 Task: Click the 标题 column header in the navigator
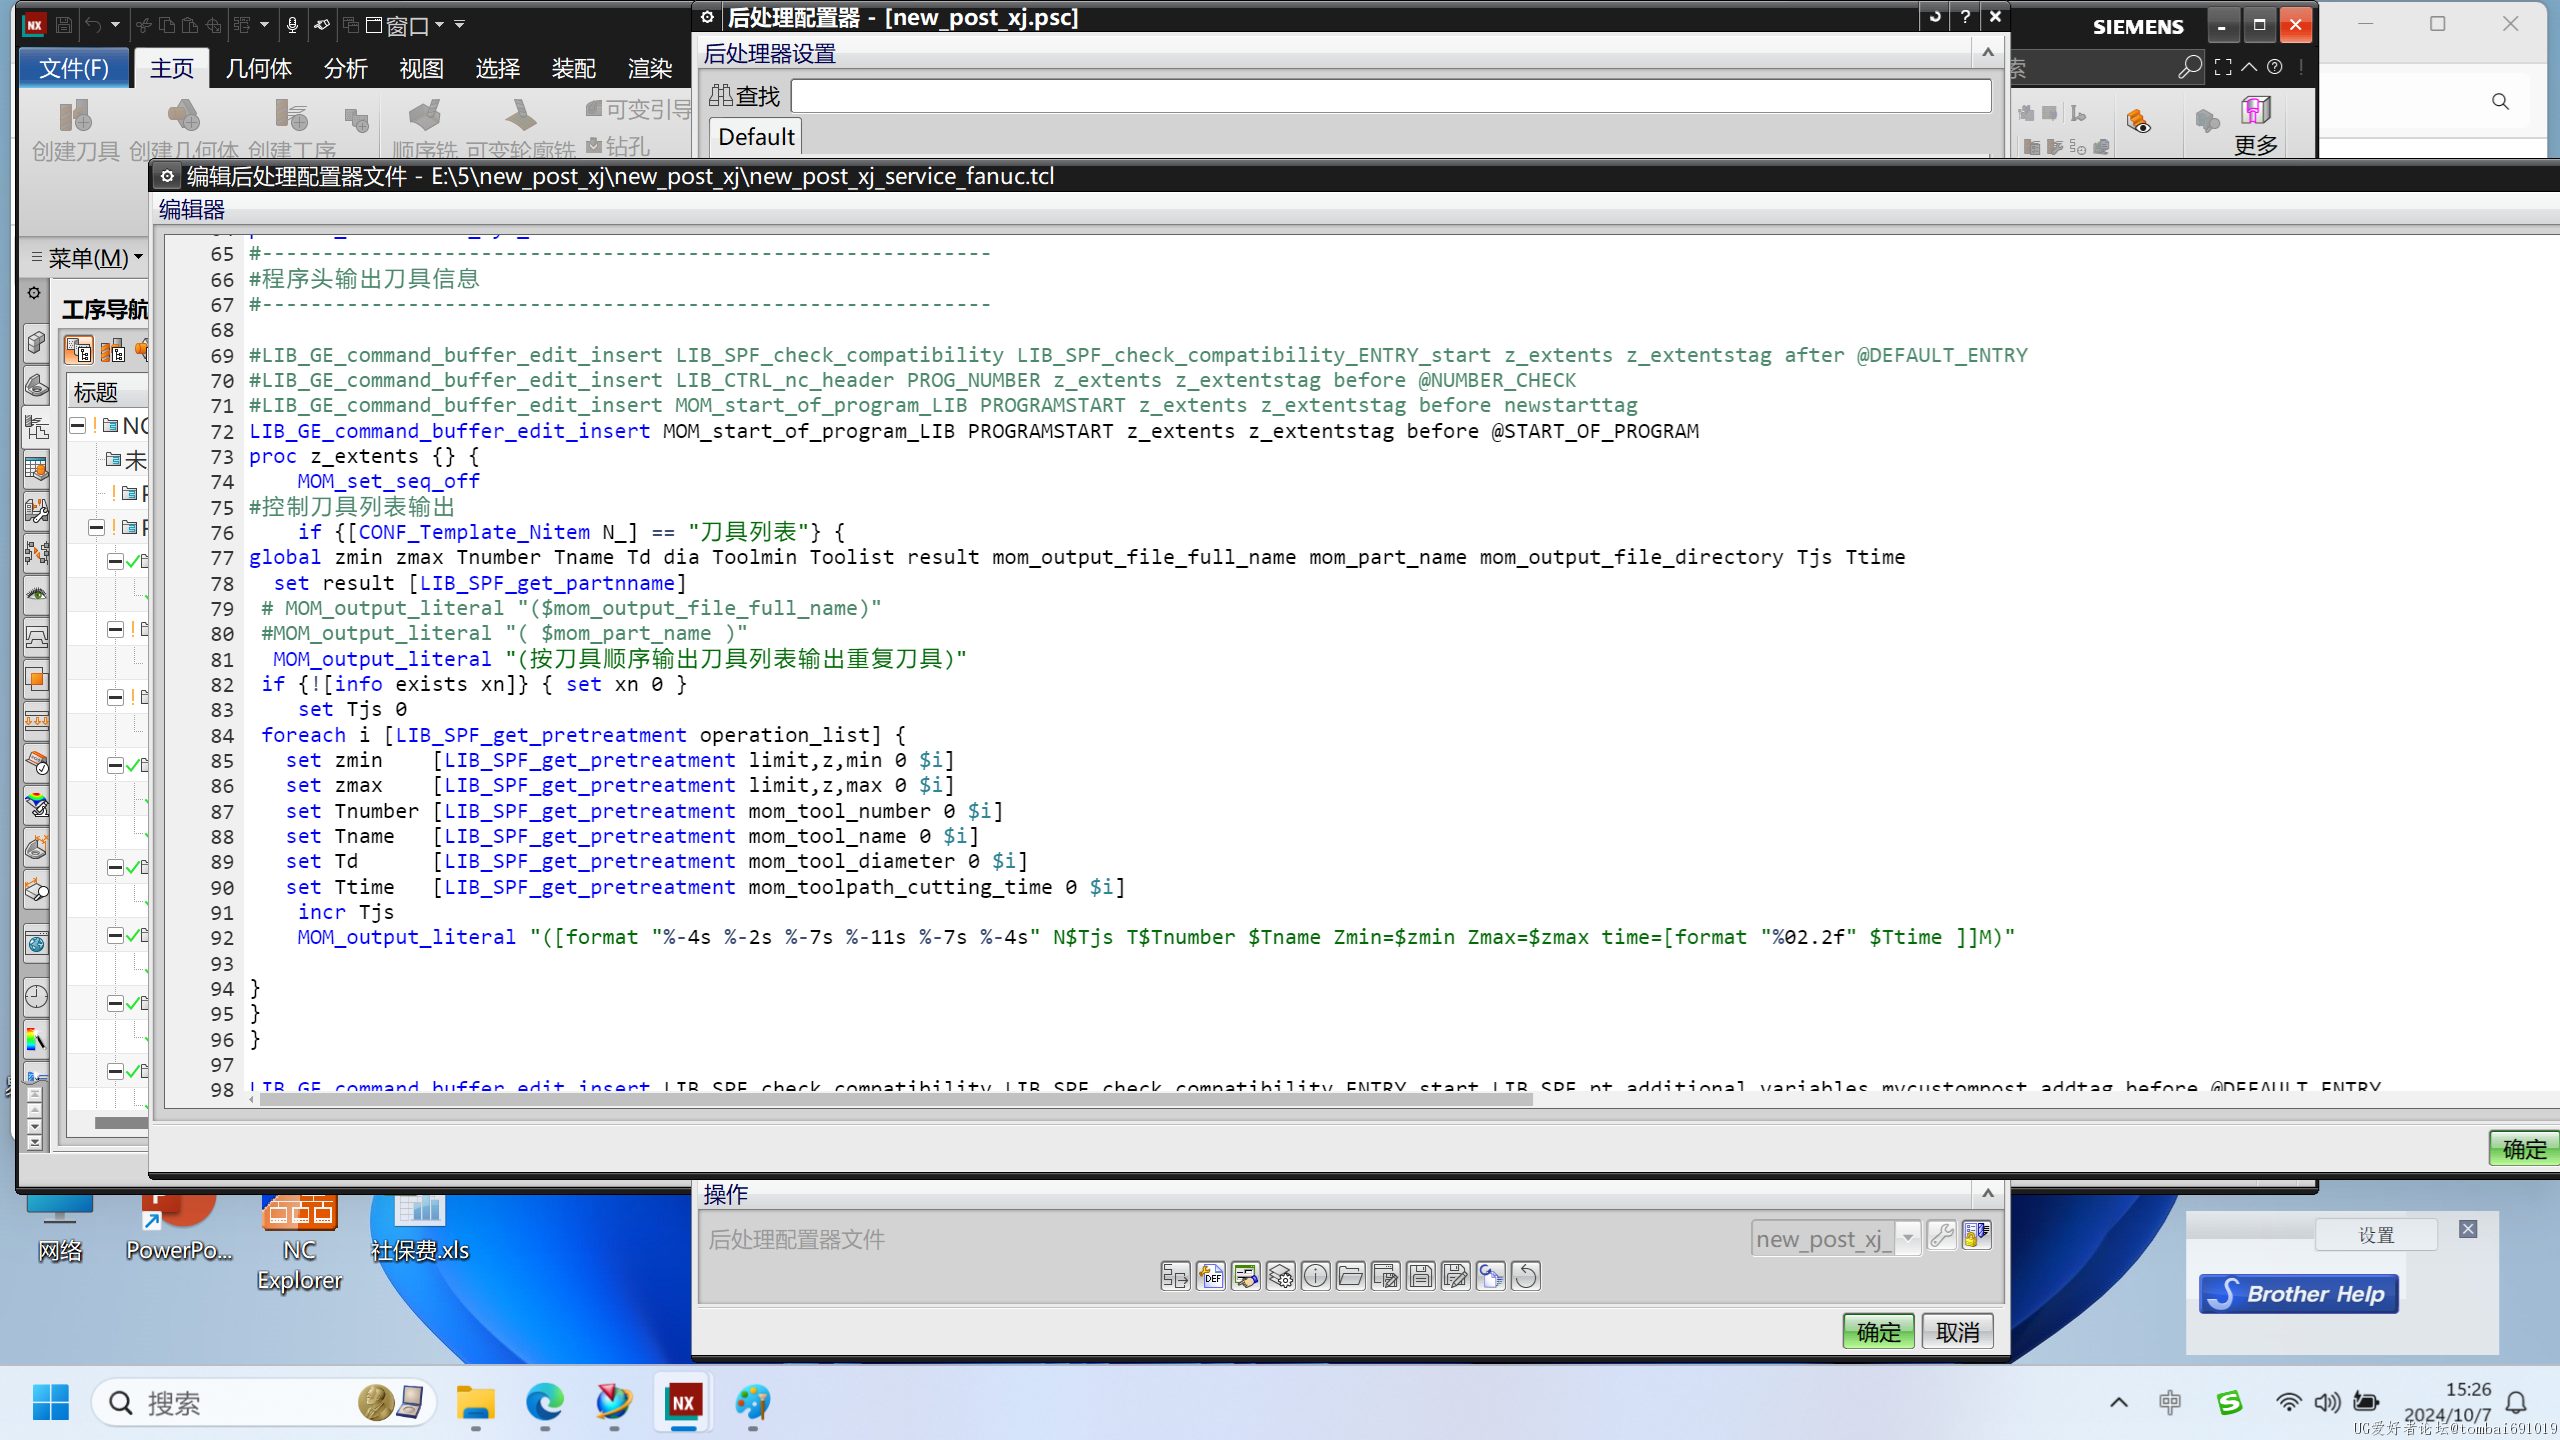click(108, 392)
